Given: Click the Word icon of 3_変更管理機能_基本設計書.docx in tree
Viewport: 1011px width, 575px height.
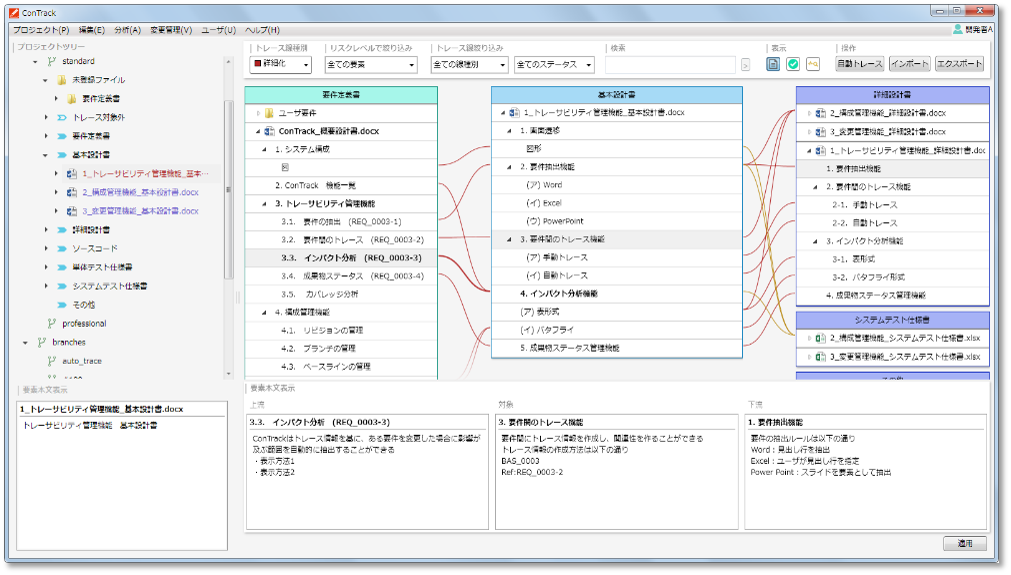Looking at the screenshot, I should click(72, 211).
